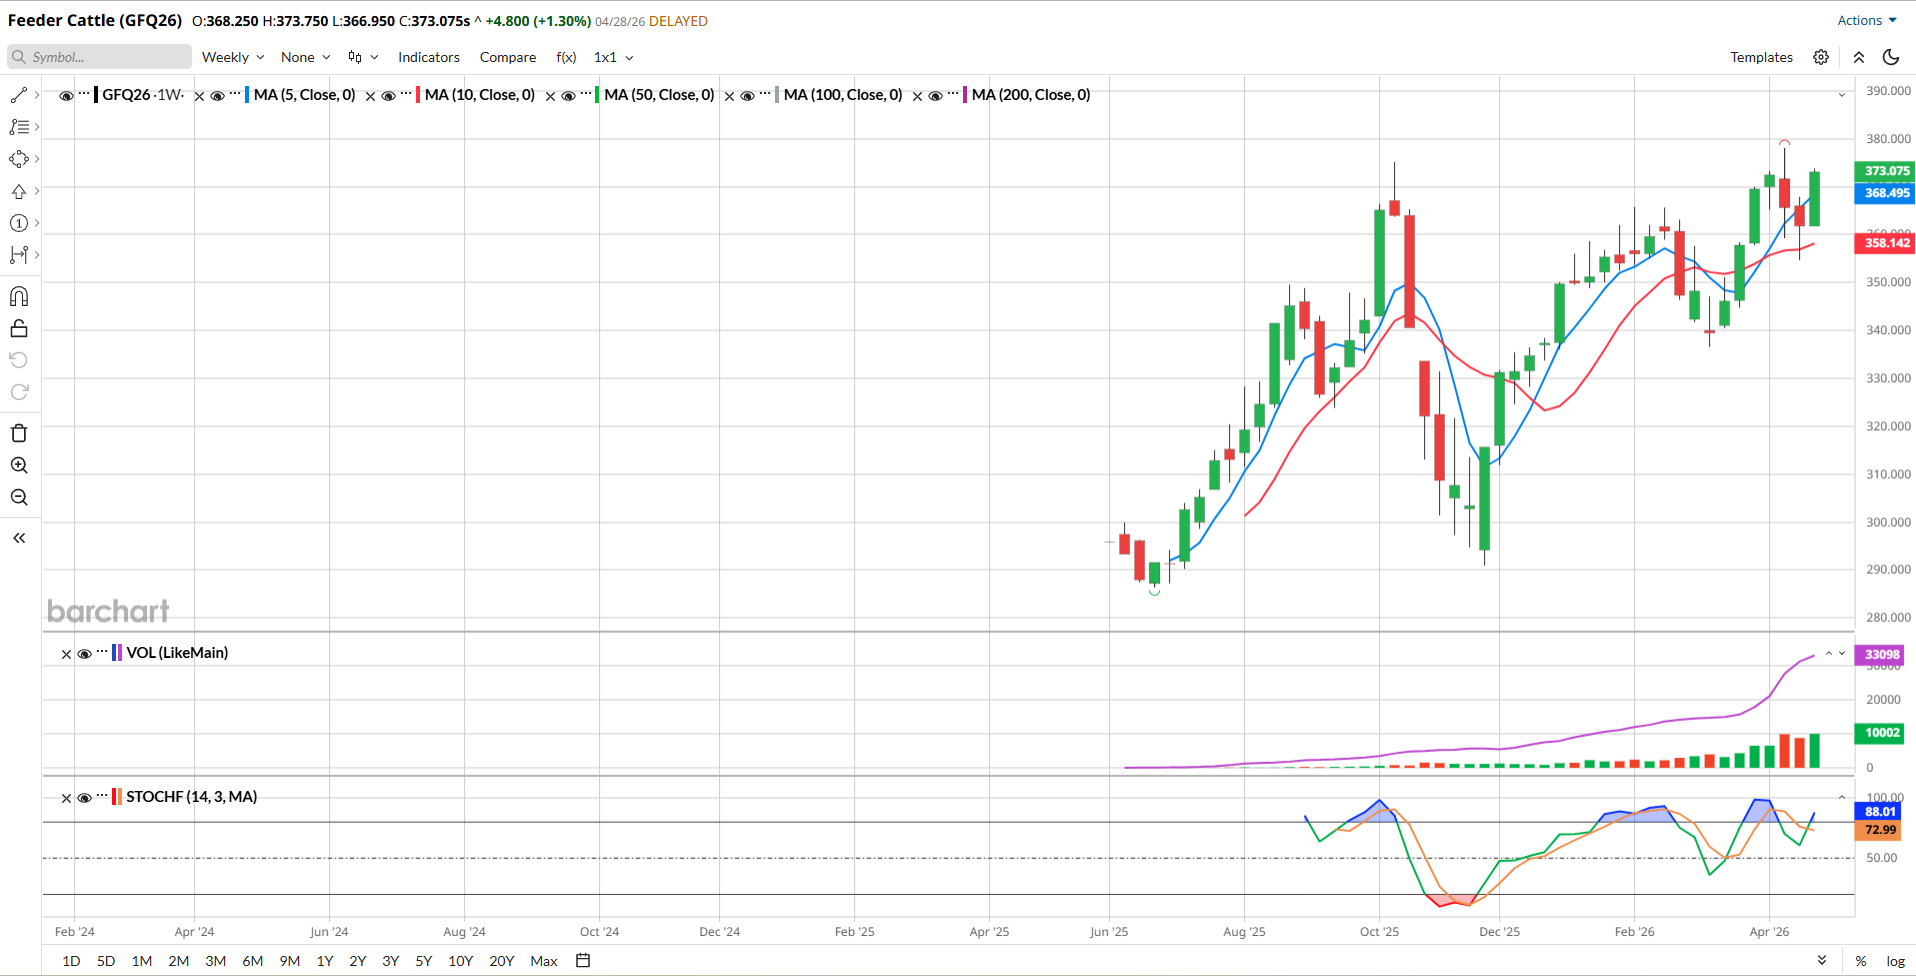Click the MA (200, Close, 0) color swatch
Image resolution: width=1916 pixels, height=976 pixels.
click(x=965, y=95)
